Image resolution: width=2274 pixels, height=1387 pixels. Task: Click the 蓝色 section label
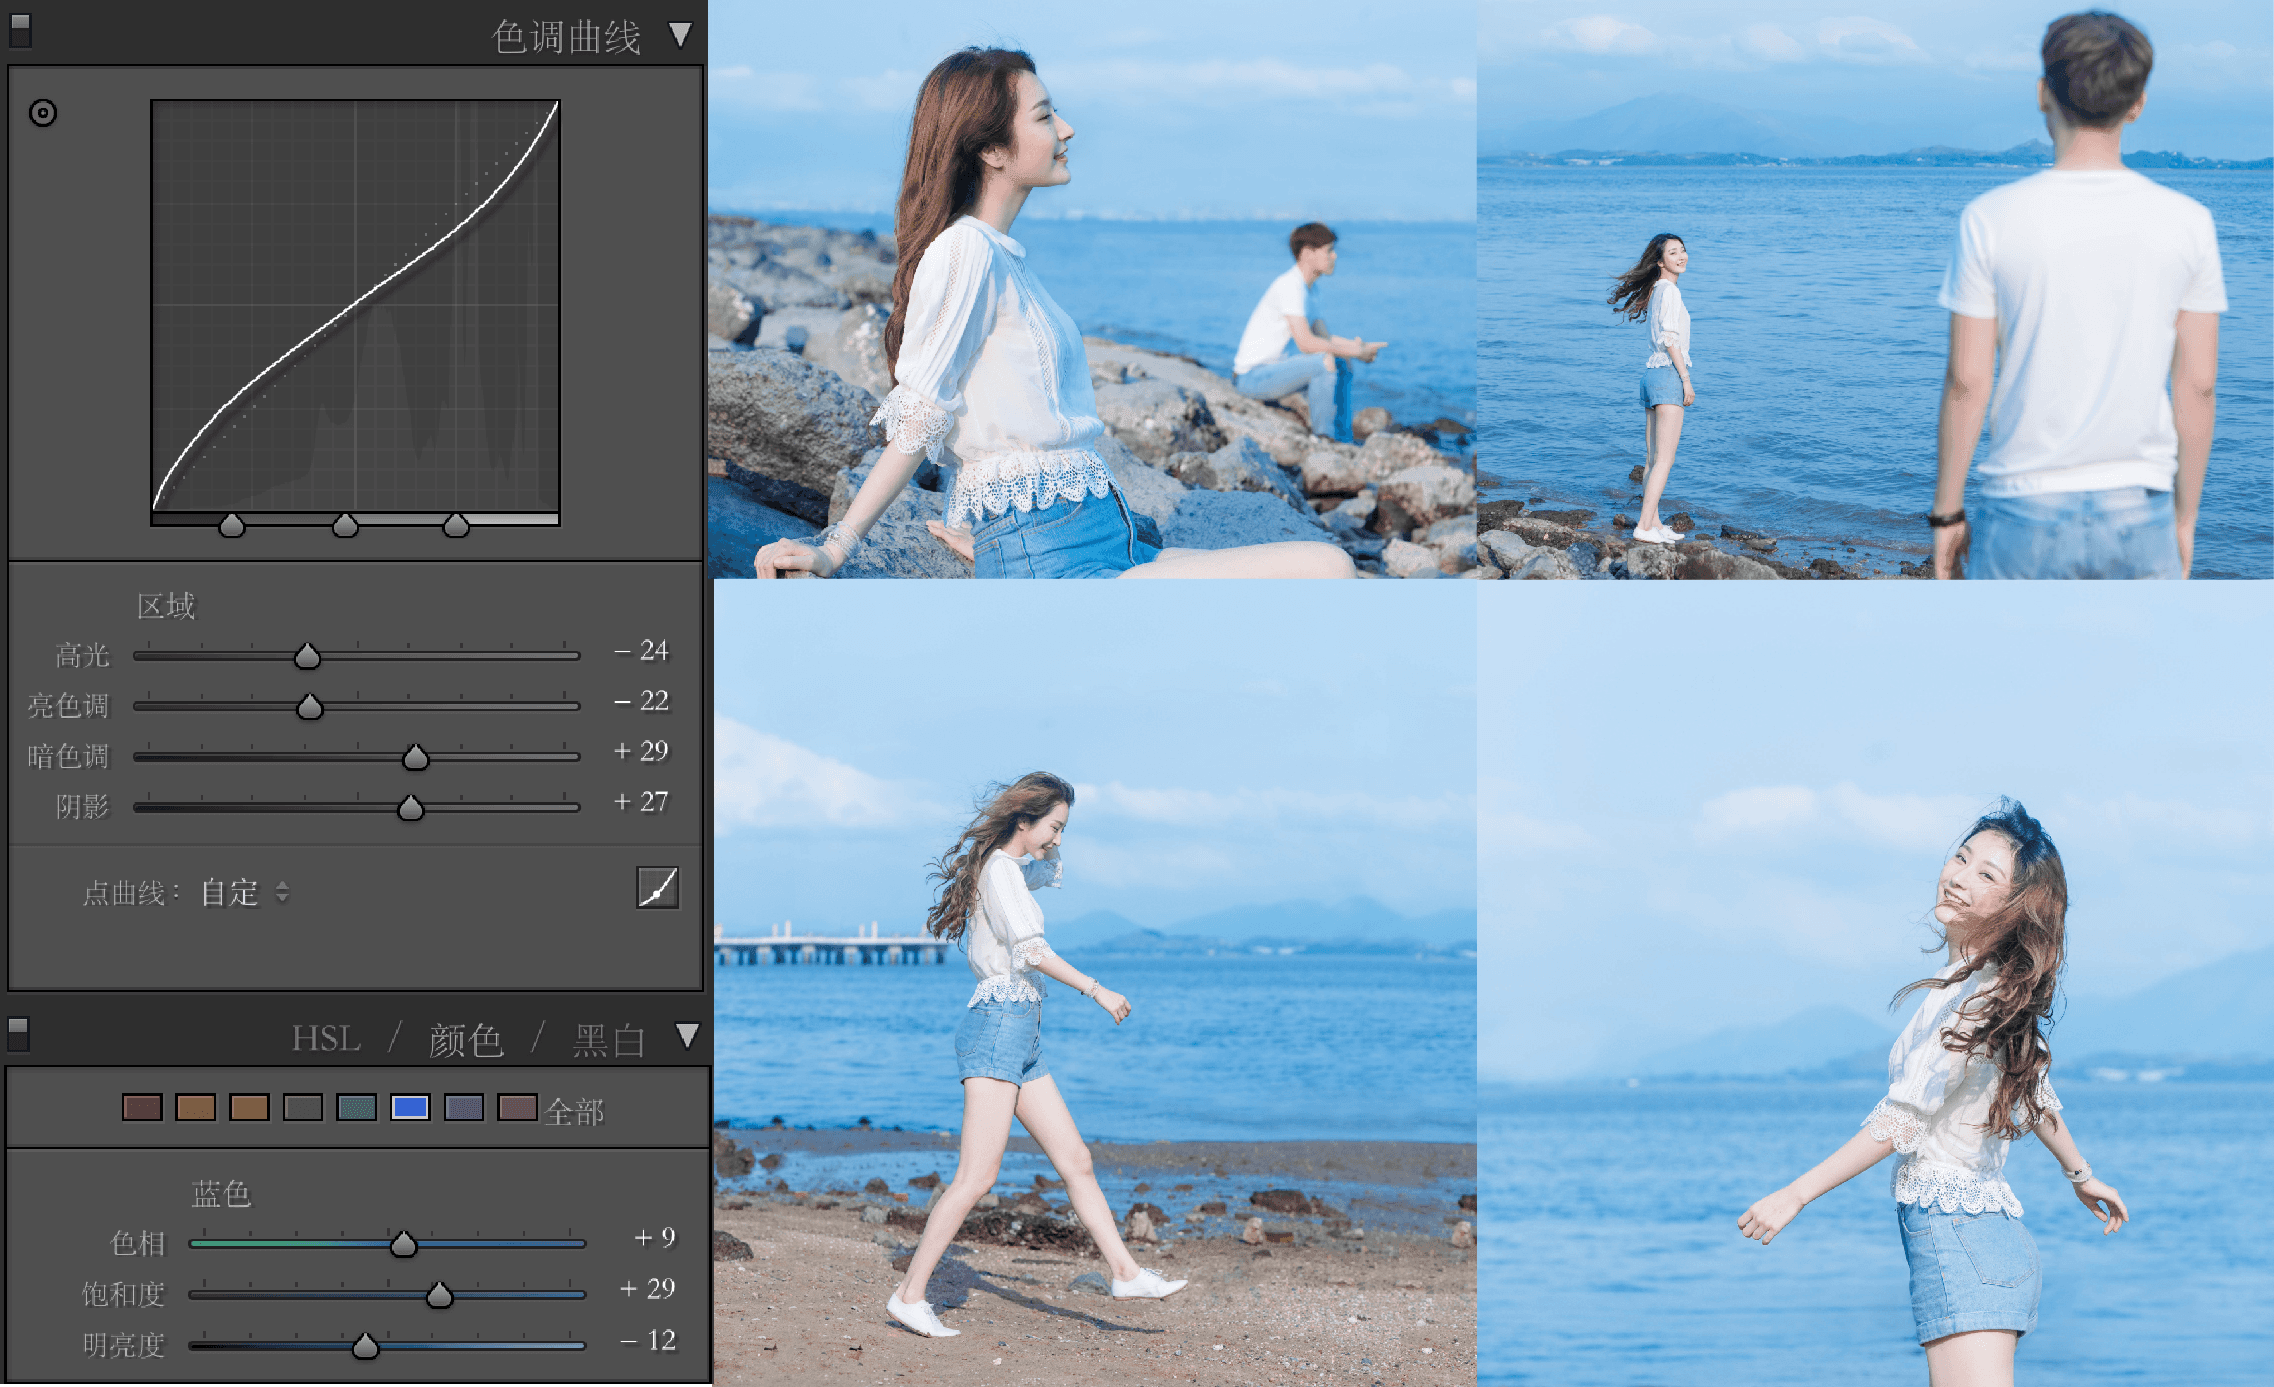[221, 1193]
